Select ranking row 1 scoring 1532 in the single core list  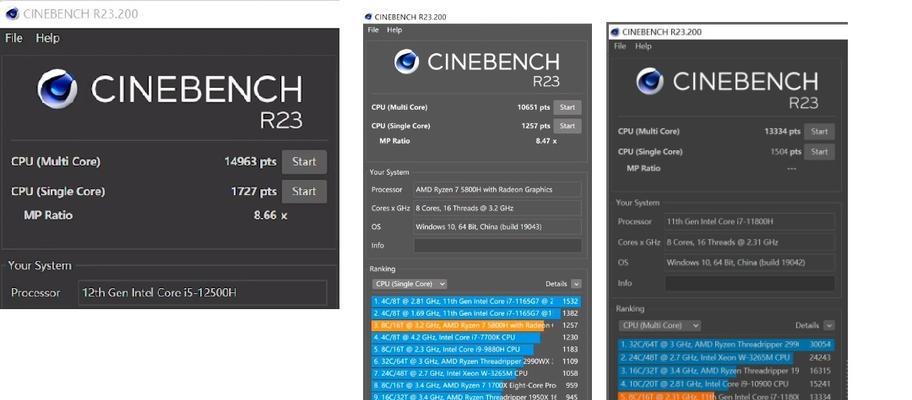point(476,302)
